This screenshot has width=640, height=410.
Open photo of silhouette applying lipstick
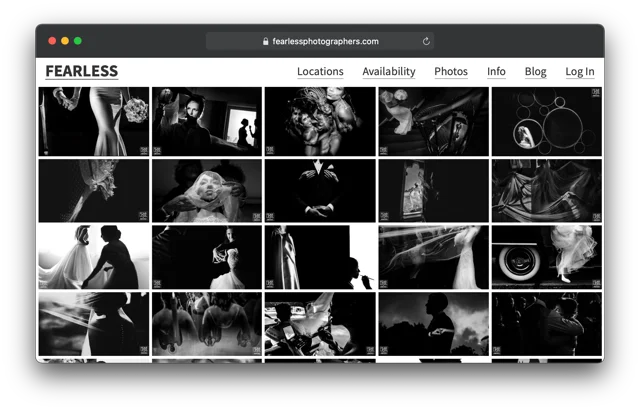tap(320, 257)
